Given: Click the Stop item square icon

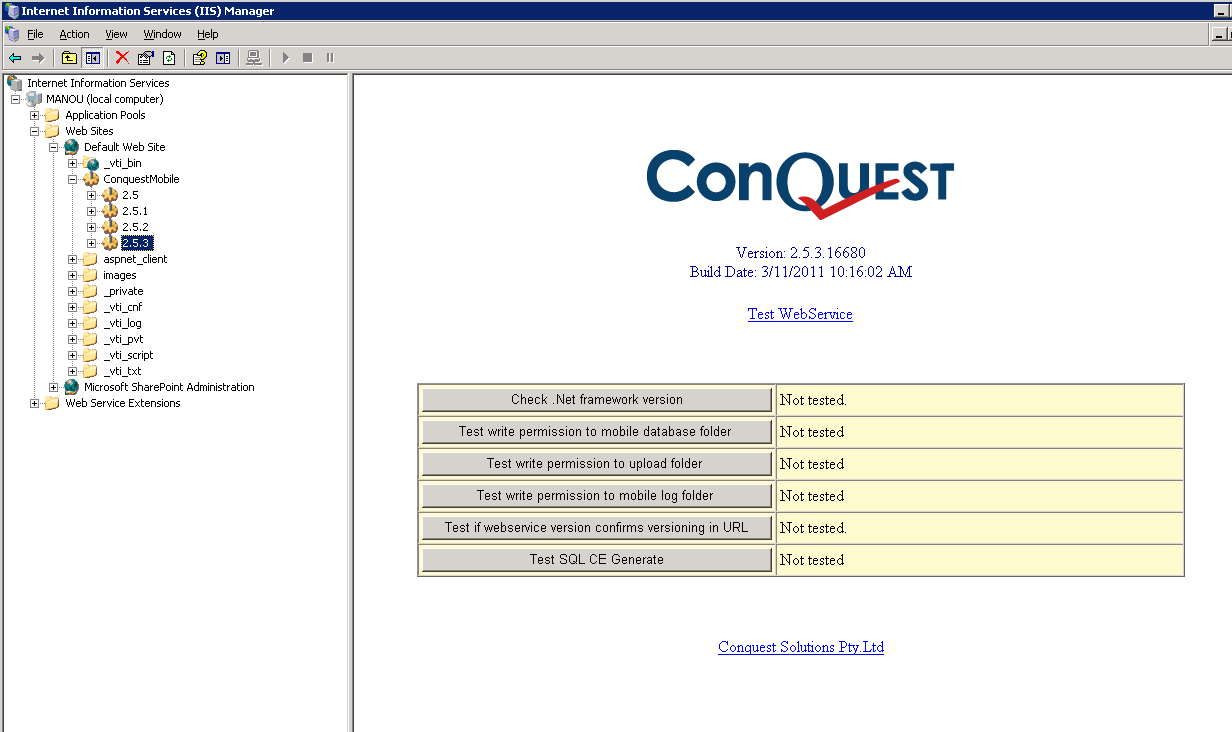Looking at the screenshot, I should click(307, 58).
